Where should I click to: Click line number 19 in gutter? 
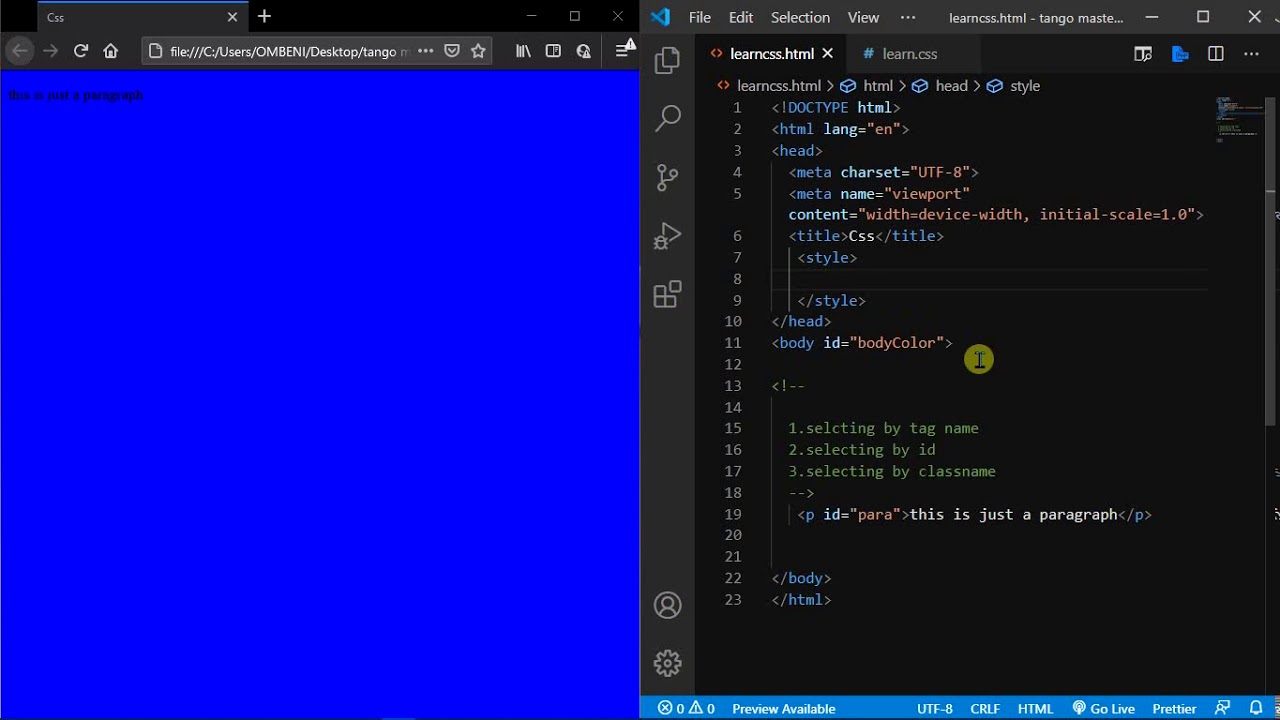733,514
